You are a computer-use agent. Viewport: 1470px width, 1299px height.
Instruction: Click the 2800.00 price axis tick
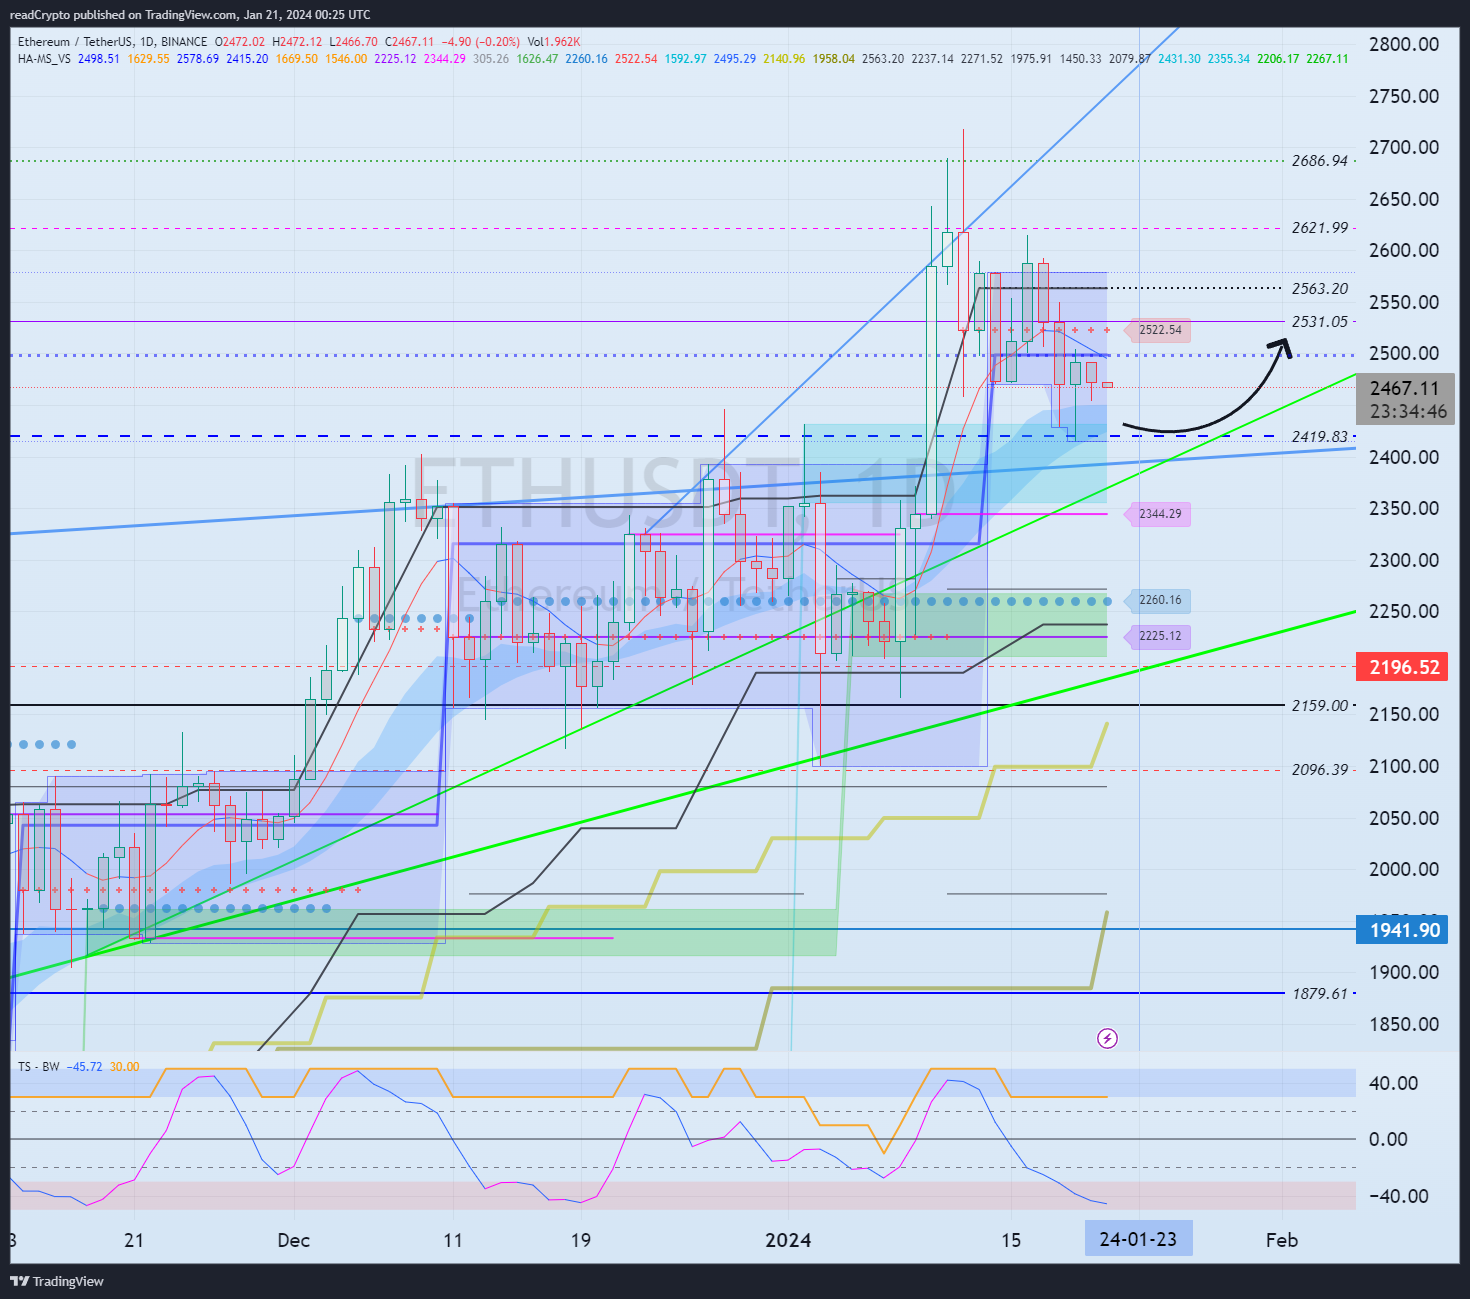click(x=1404, y=44)
